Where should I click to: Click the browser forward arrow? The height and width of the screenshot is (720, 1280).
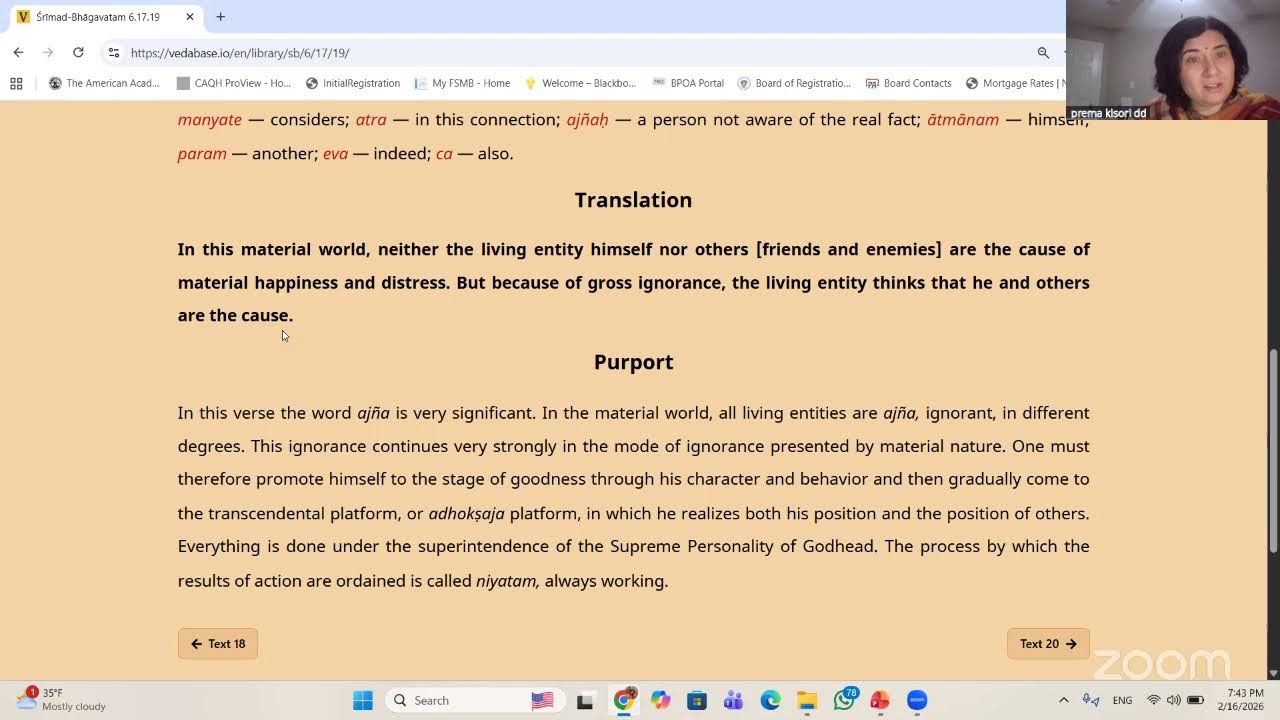48,52
